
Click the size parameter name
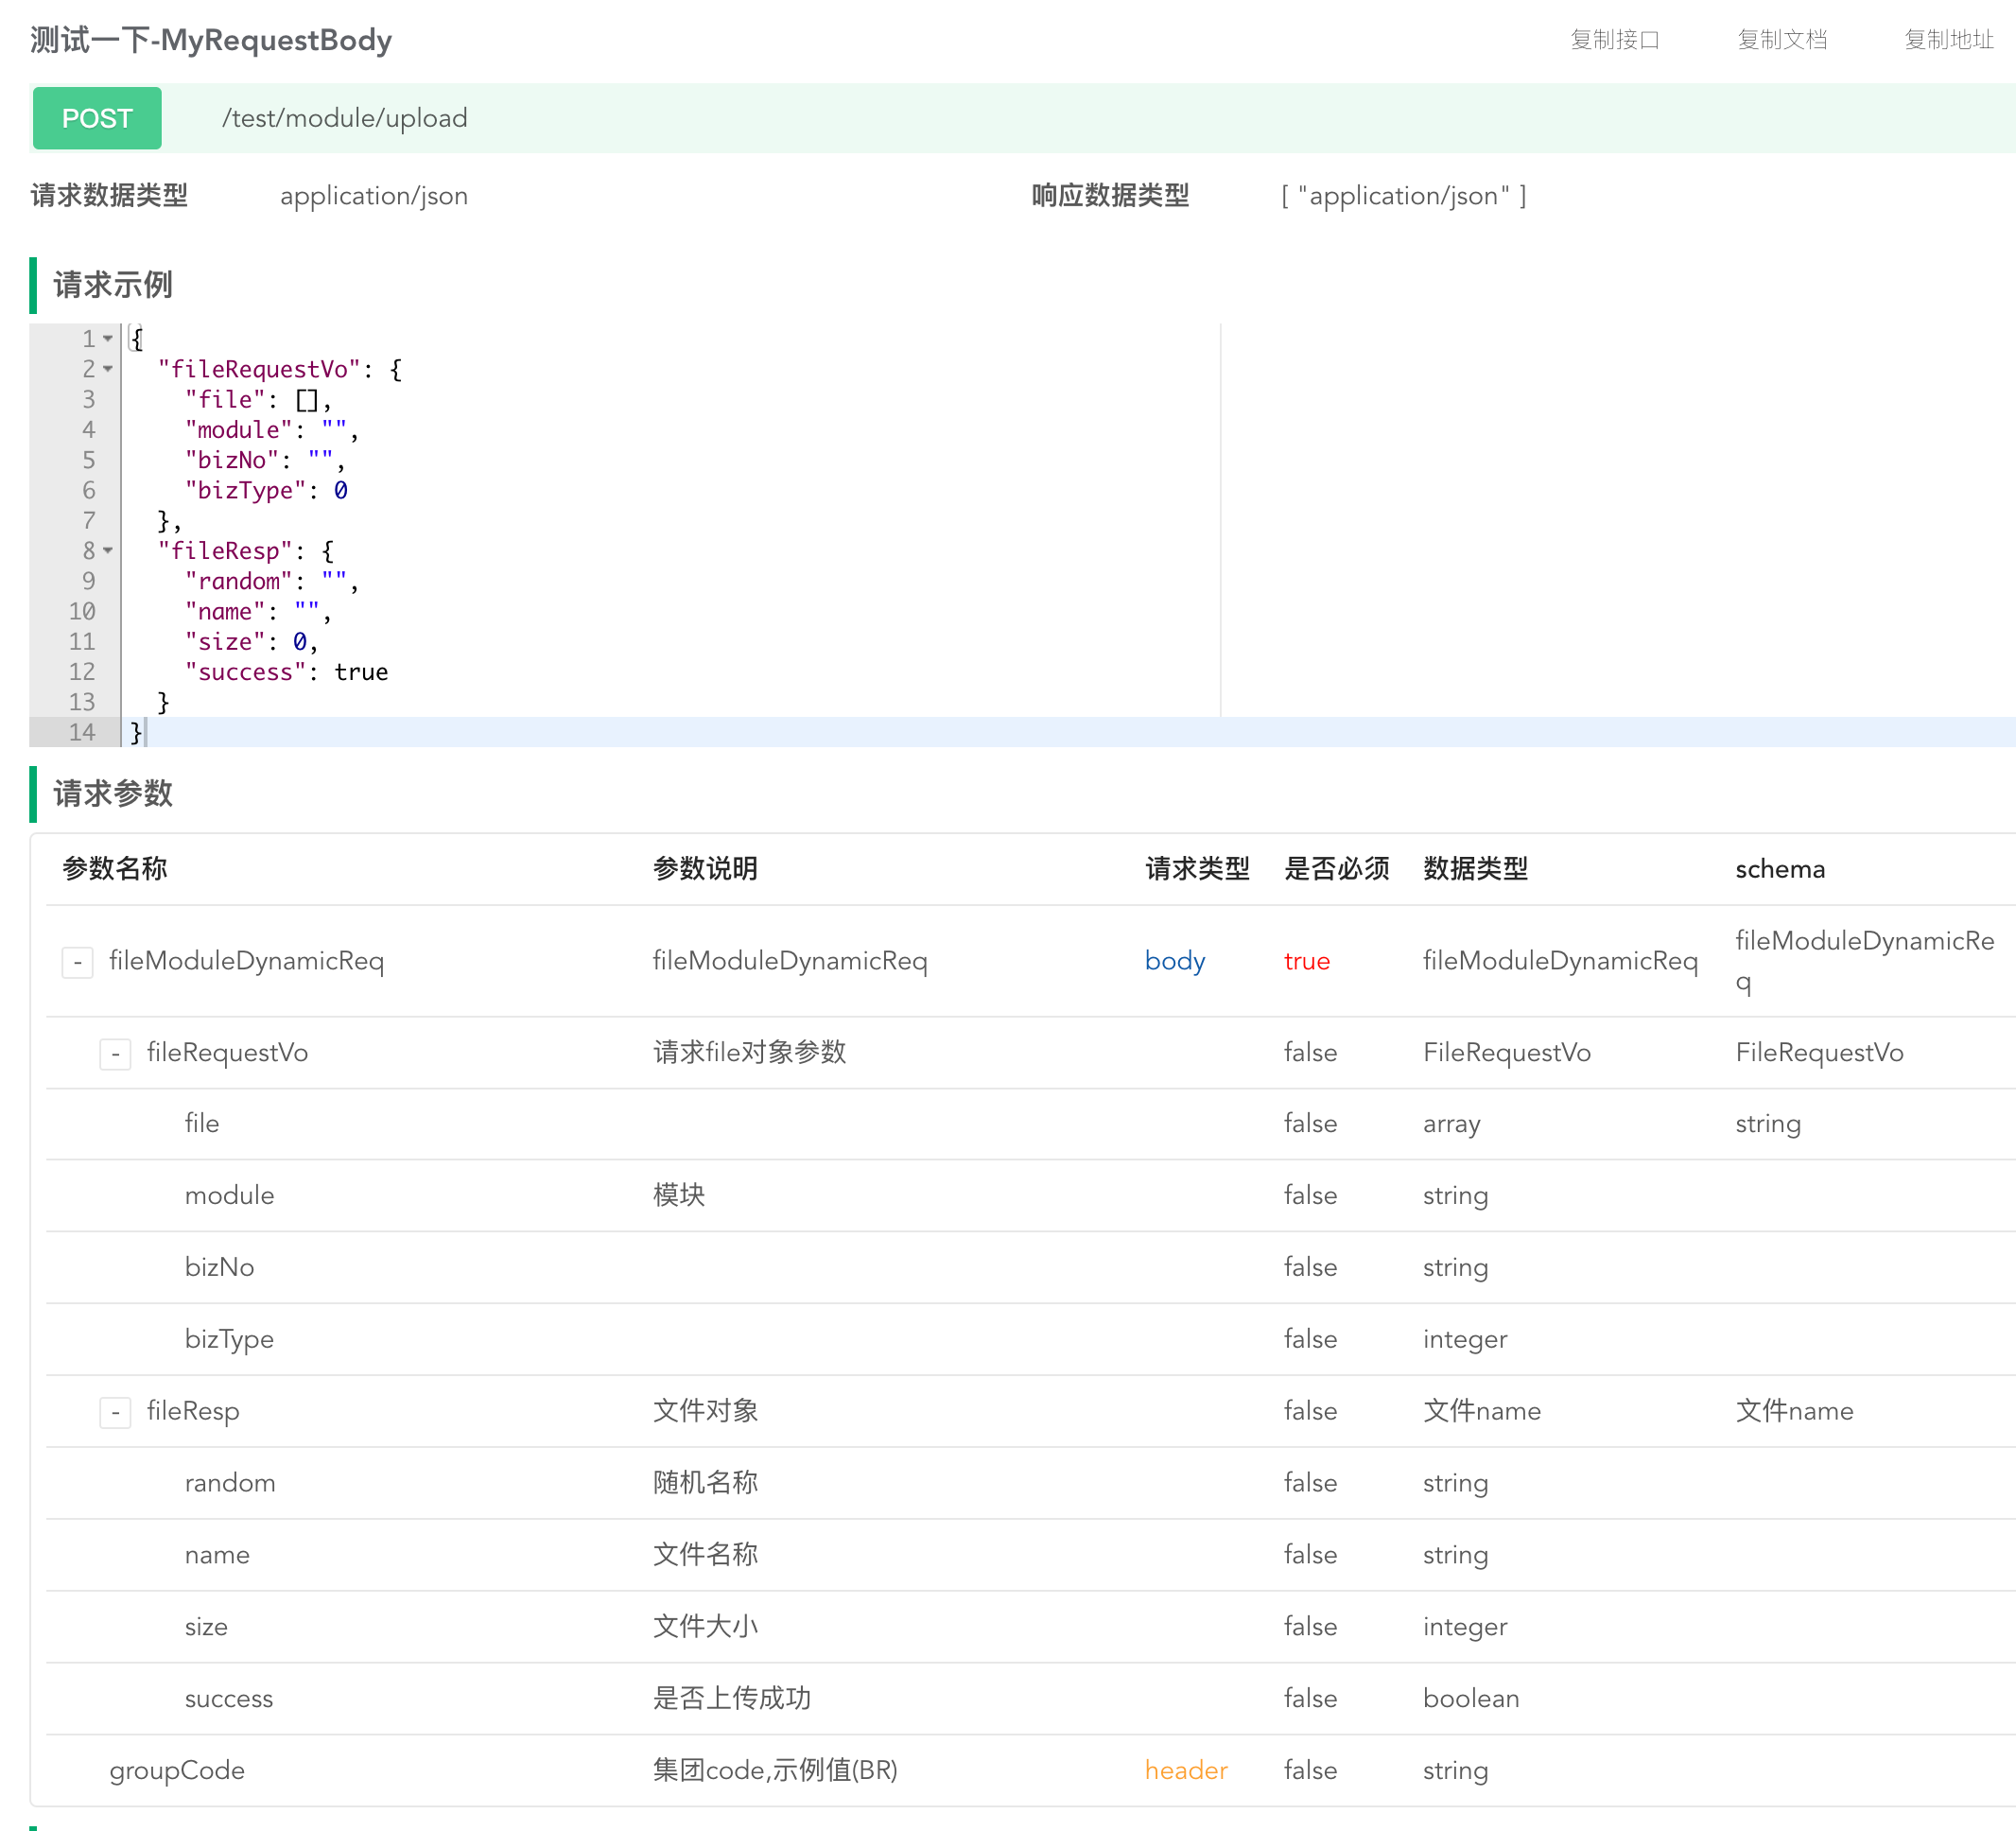click(x=206, y=1627)
